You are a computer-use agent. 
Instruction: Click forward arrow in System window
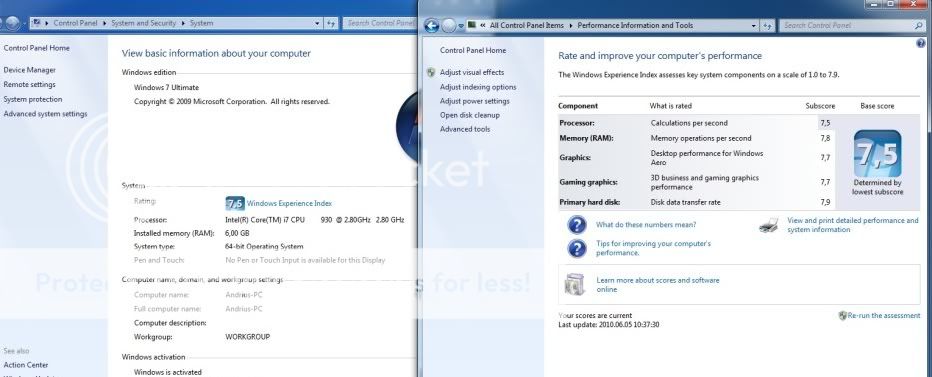coord(12,24)
